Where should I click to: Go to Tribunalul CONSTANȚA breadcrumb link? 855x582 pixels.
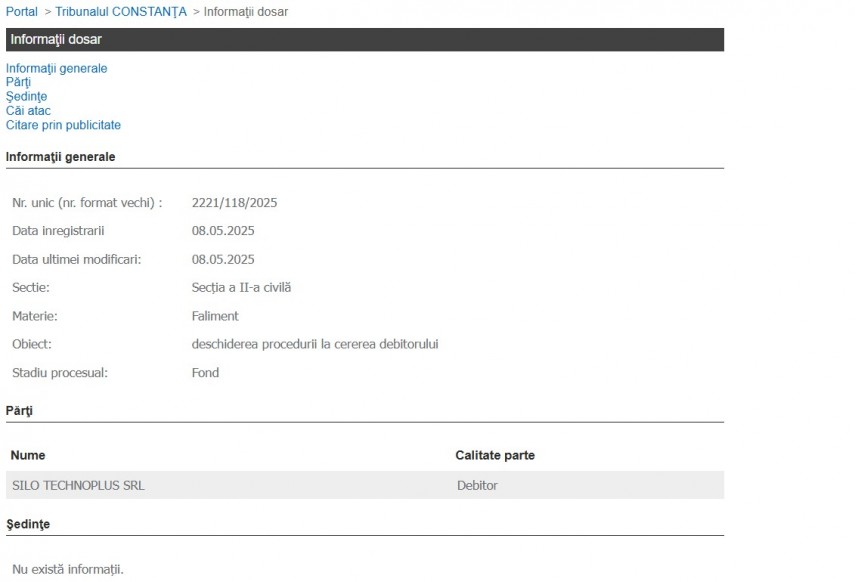click(121, 11)
